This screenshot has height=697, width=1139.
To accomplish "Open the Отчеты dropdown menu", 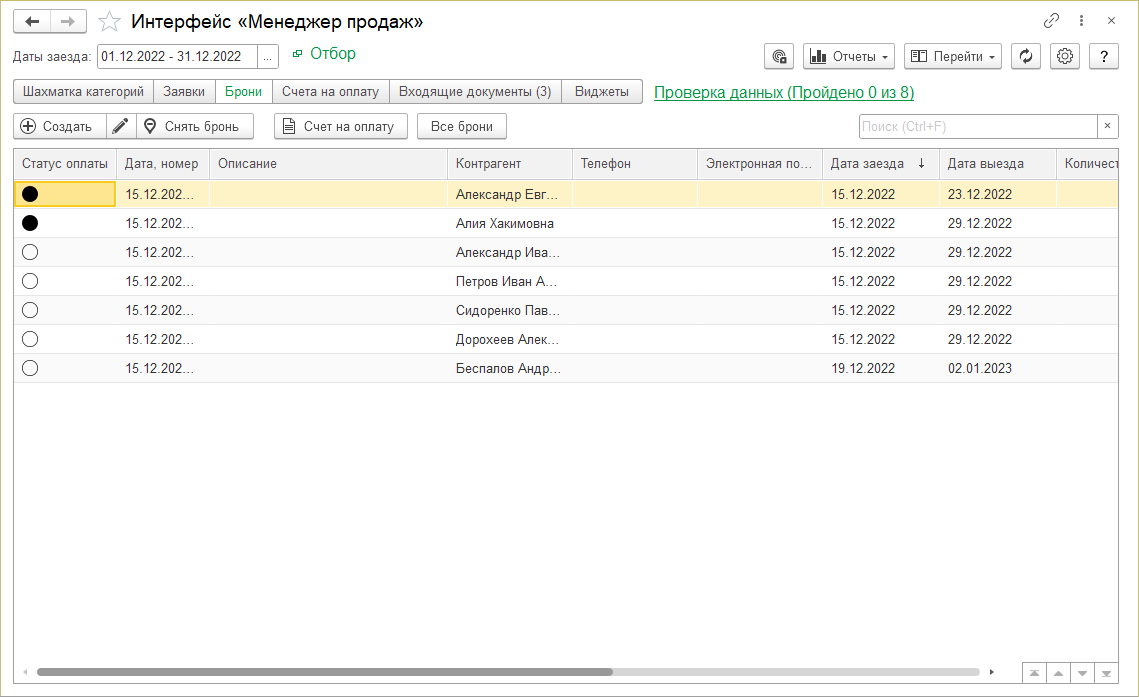I will pos(848,57).
